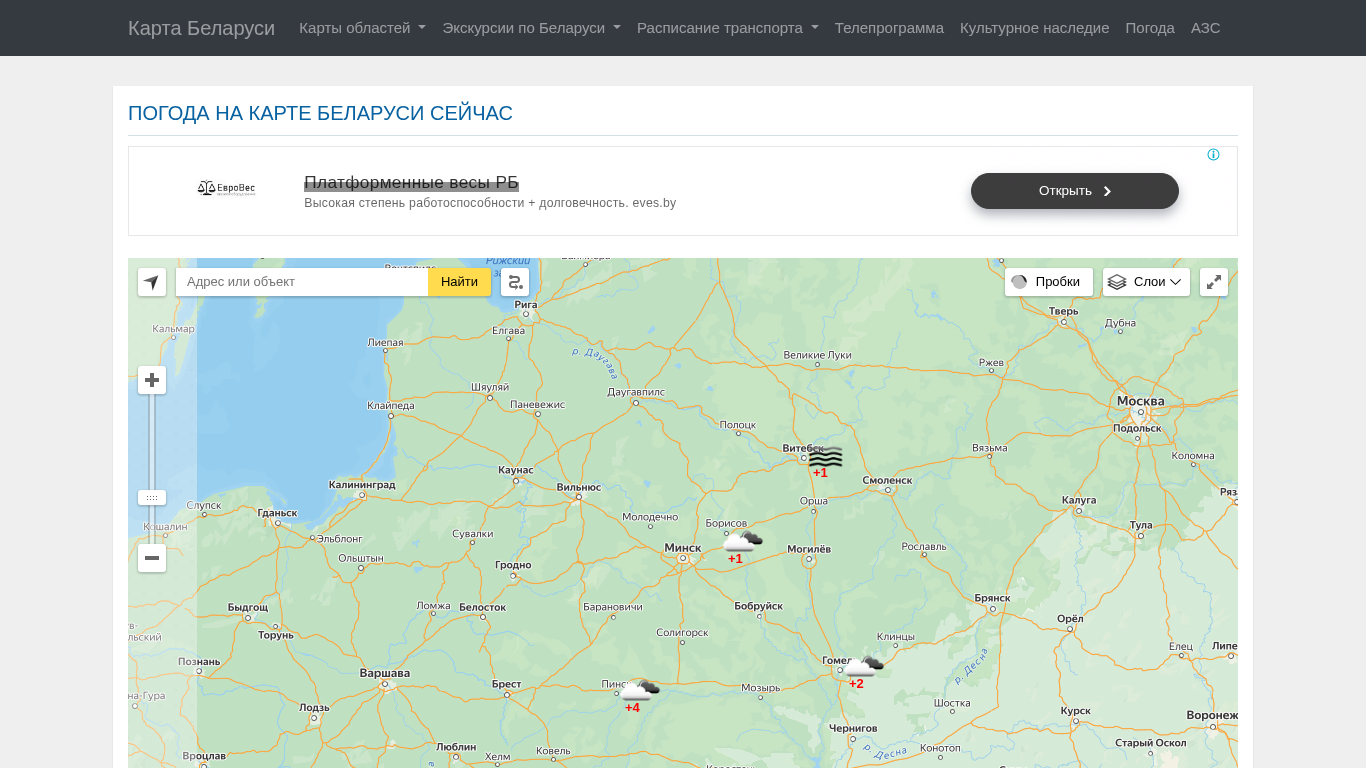Expand the map to fullscreen
This screenshot has width=1366, height=768.
[1213, 282]
